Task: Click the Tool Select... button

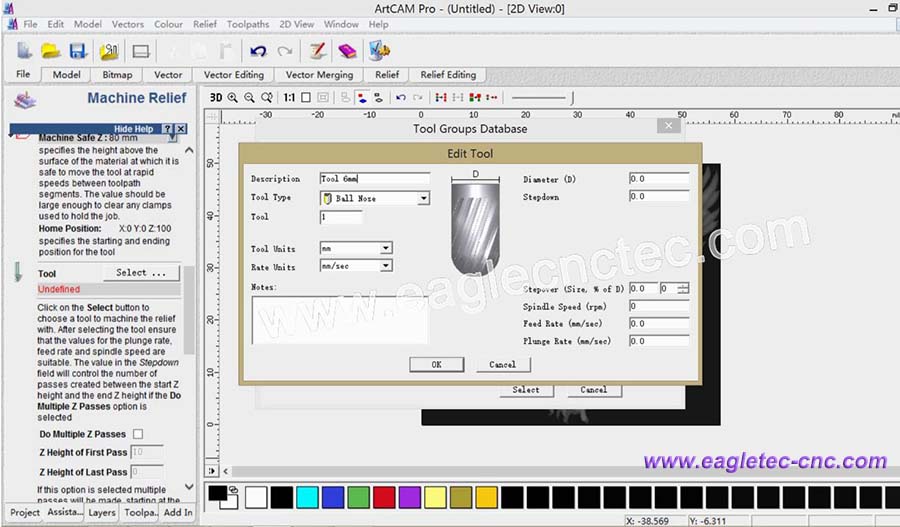Action: [x=141, y=273]
